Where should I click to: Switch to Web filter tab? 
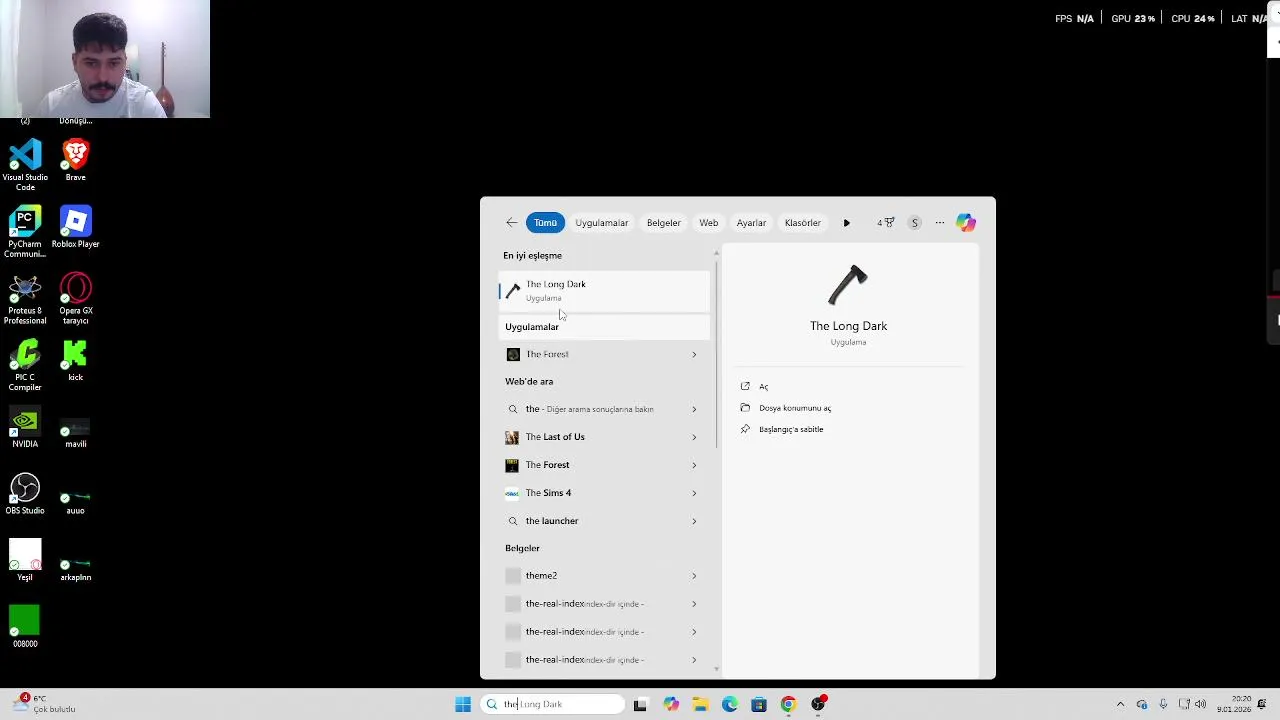pos(708,223)
